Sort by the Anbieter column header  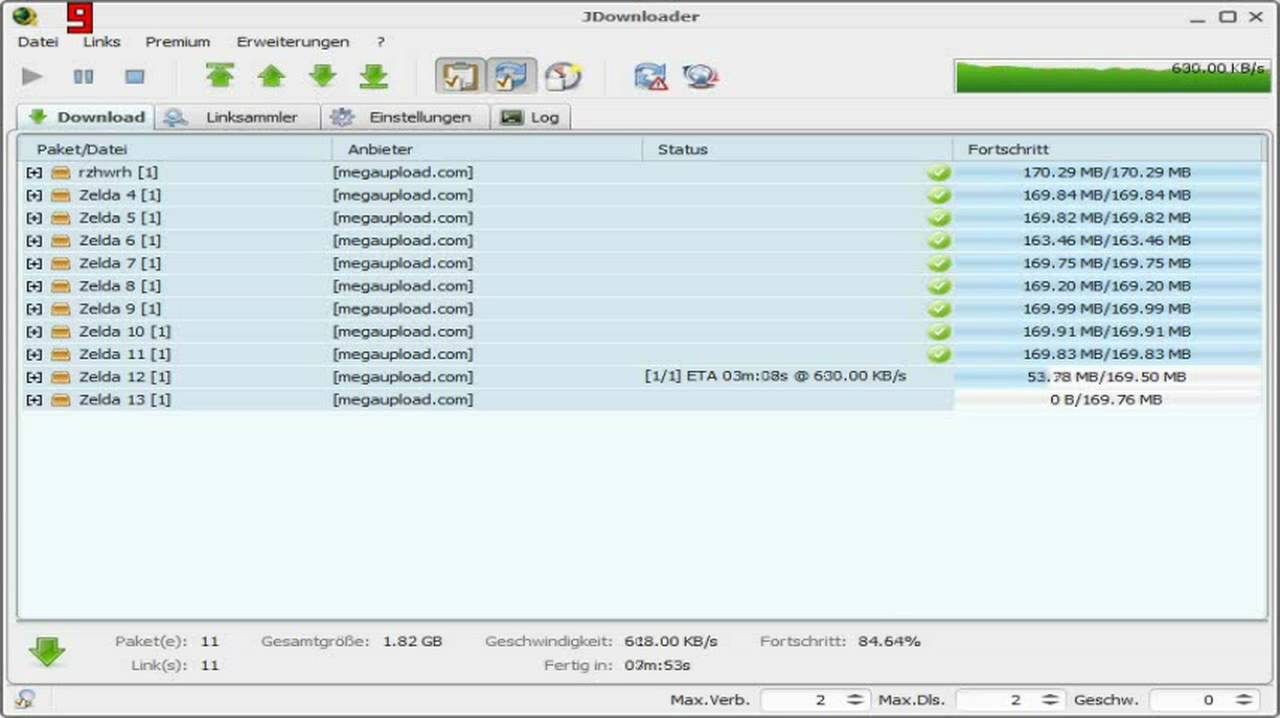pos(487,149)
